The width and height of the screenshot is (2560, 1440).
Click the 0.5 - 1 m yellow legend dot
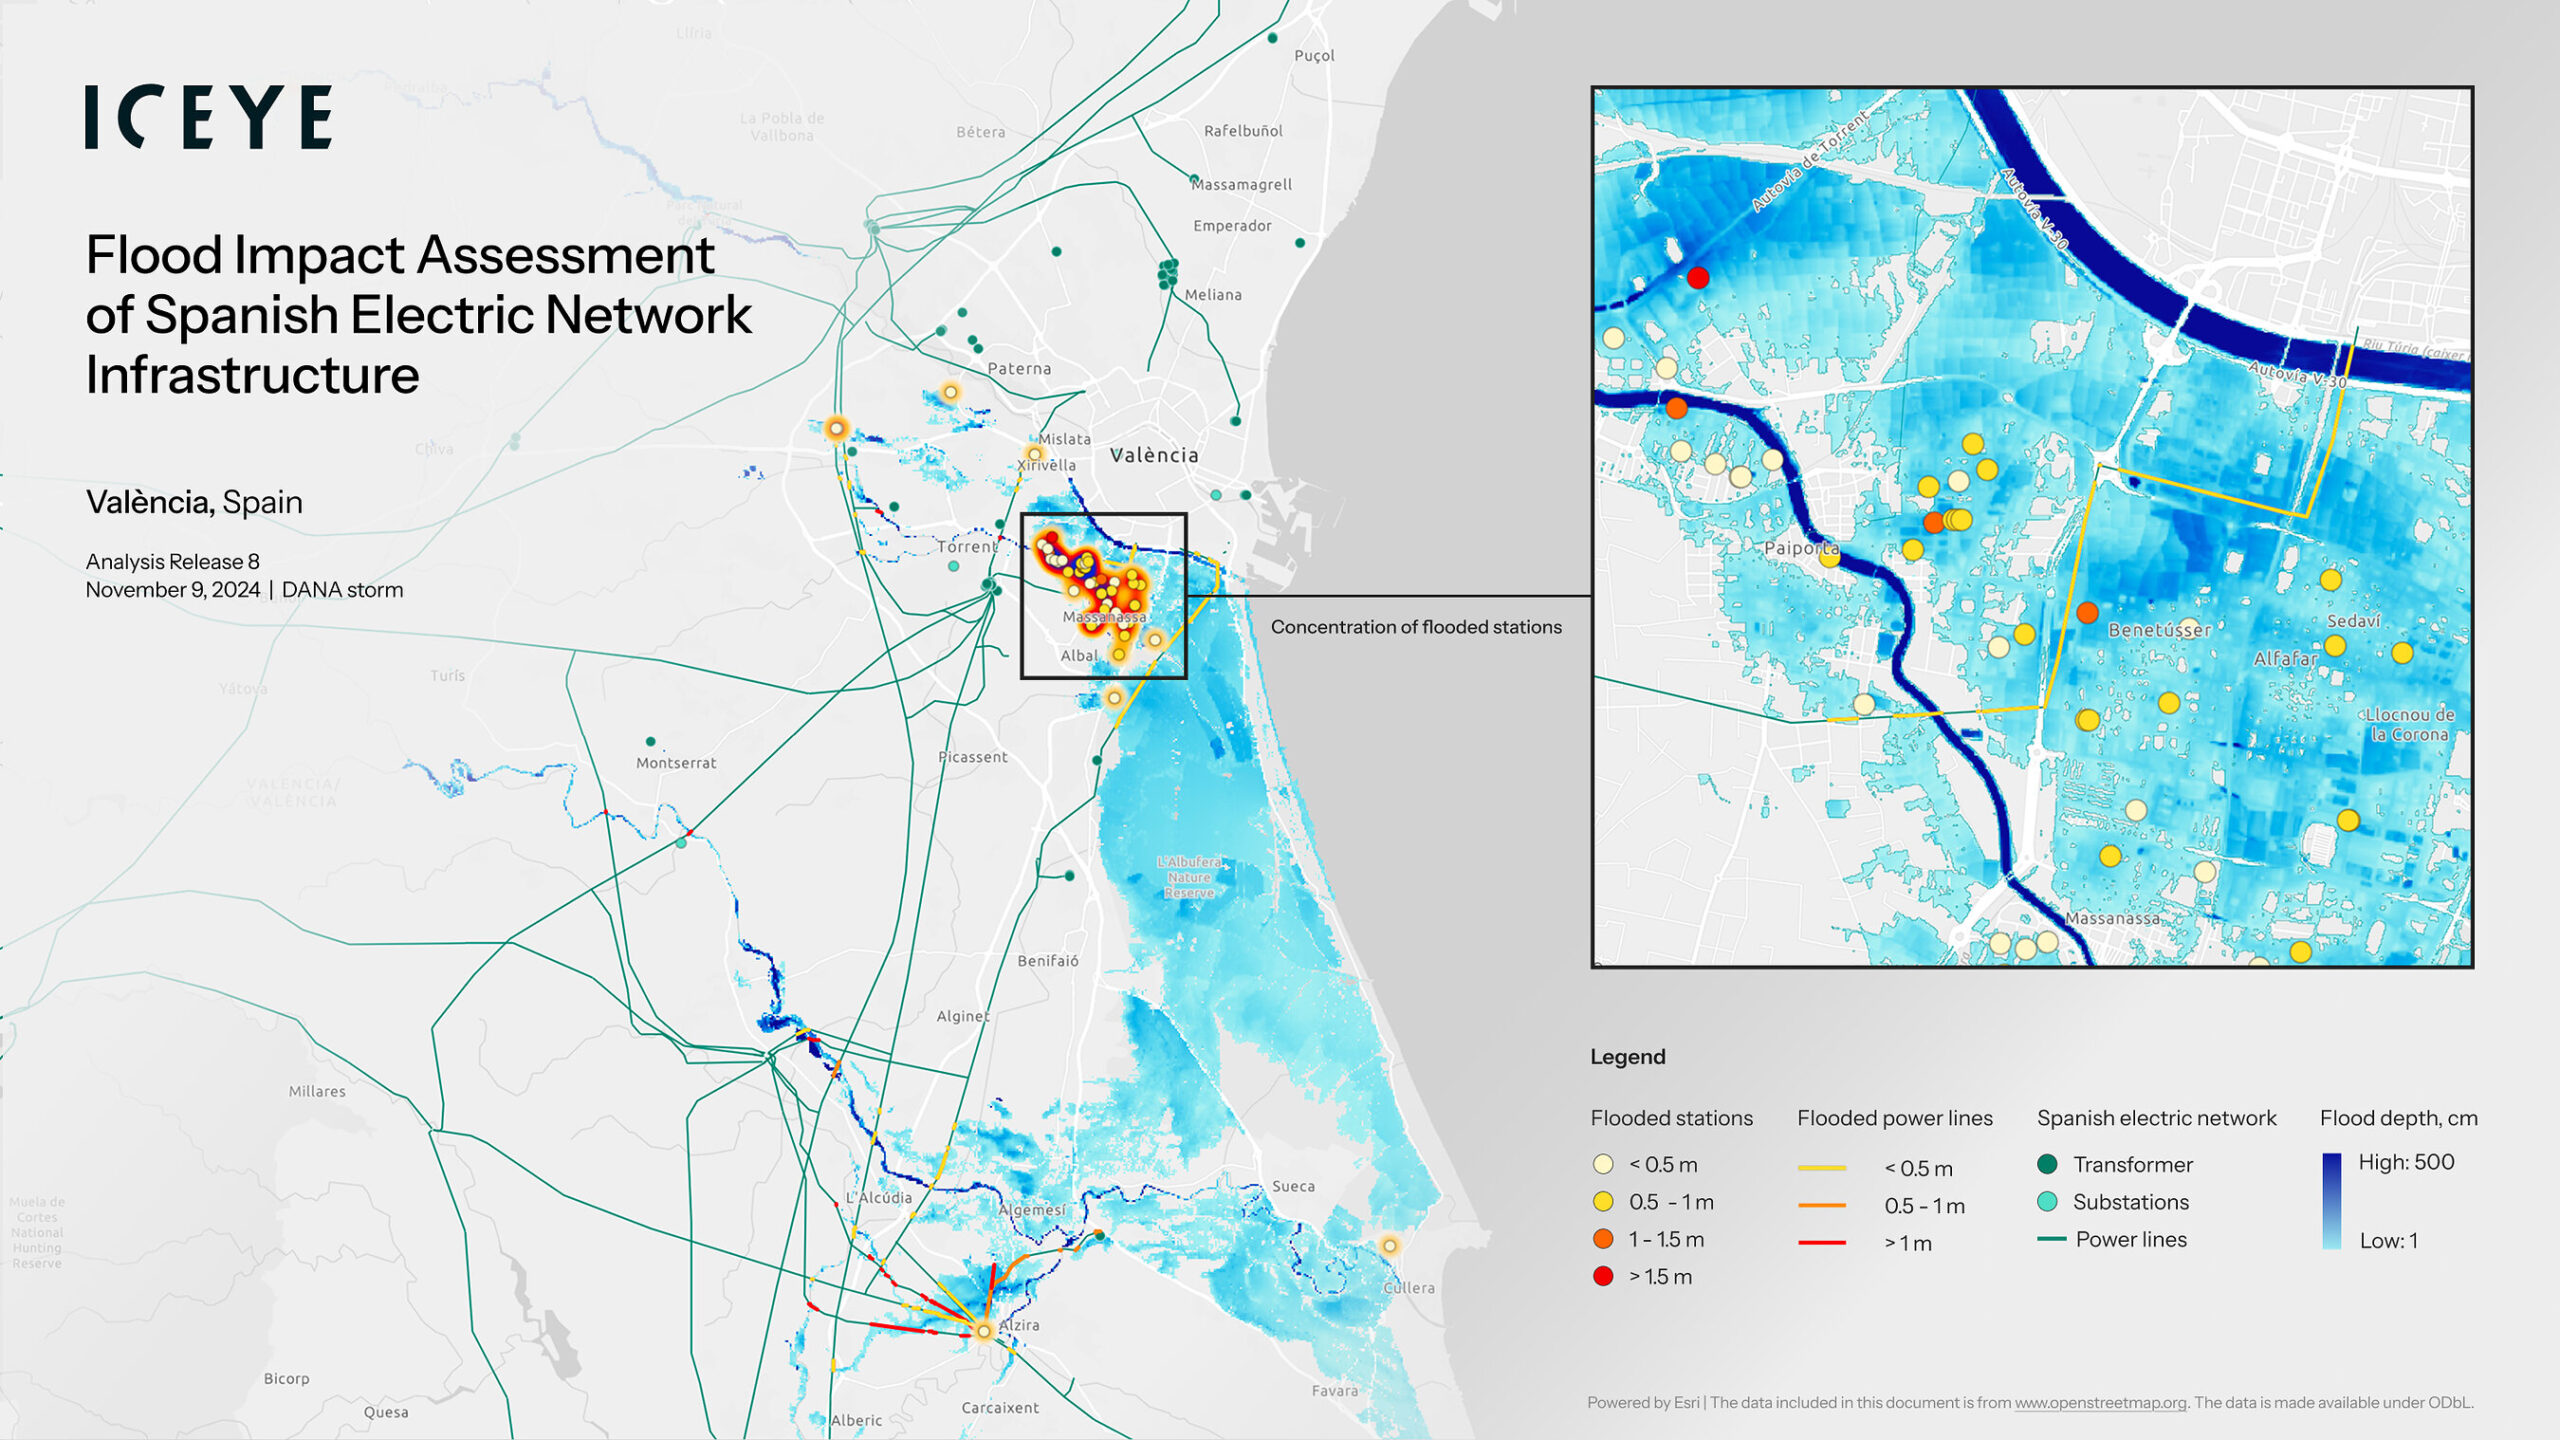pos(1603,1201)
